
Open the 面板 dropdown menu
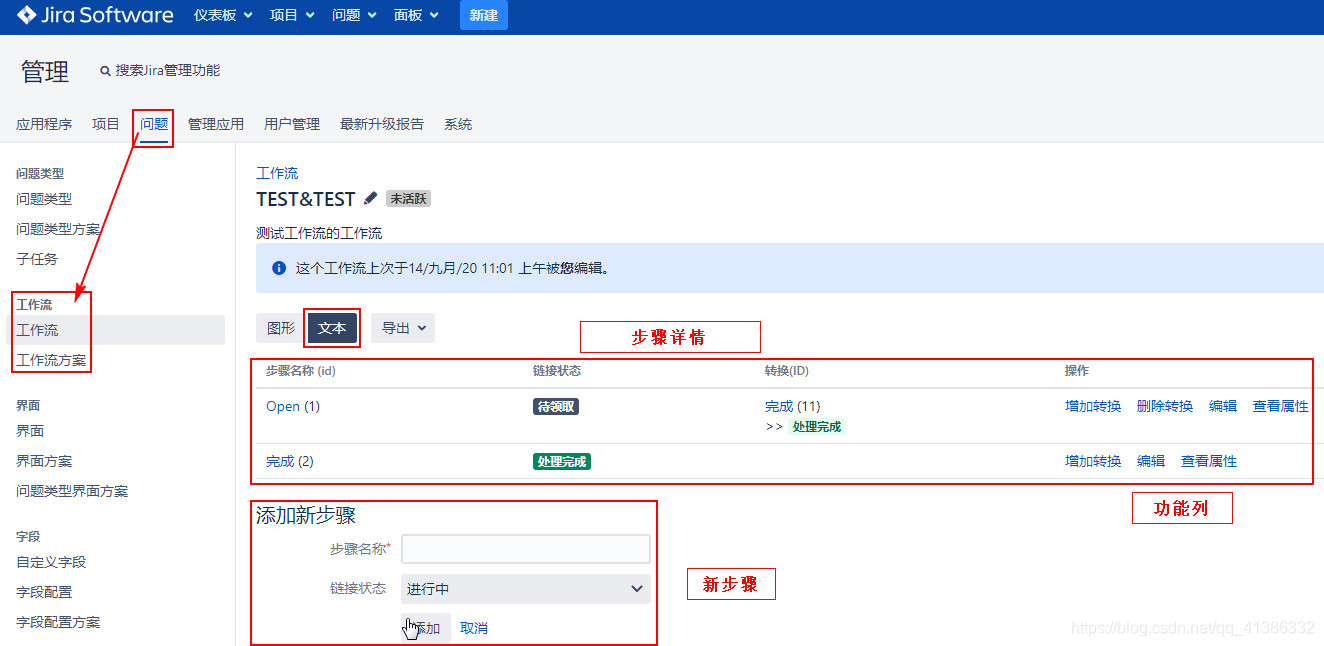pos(416,15)
